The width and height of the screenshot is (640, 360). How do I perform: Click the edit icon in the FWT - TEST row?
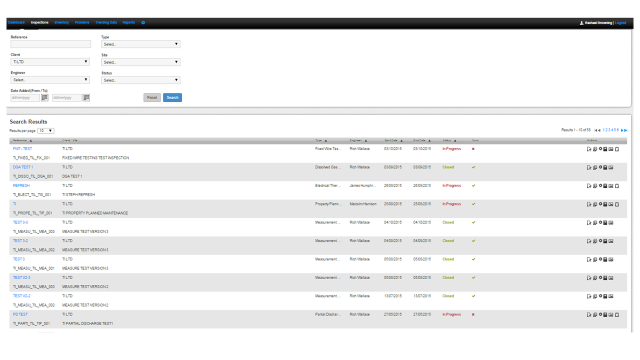tap(589, 149)
